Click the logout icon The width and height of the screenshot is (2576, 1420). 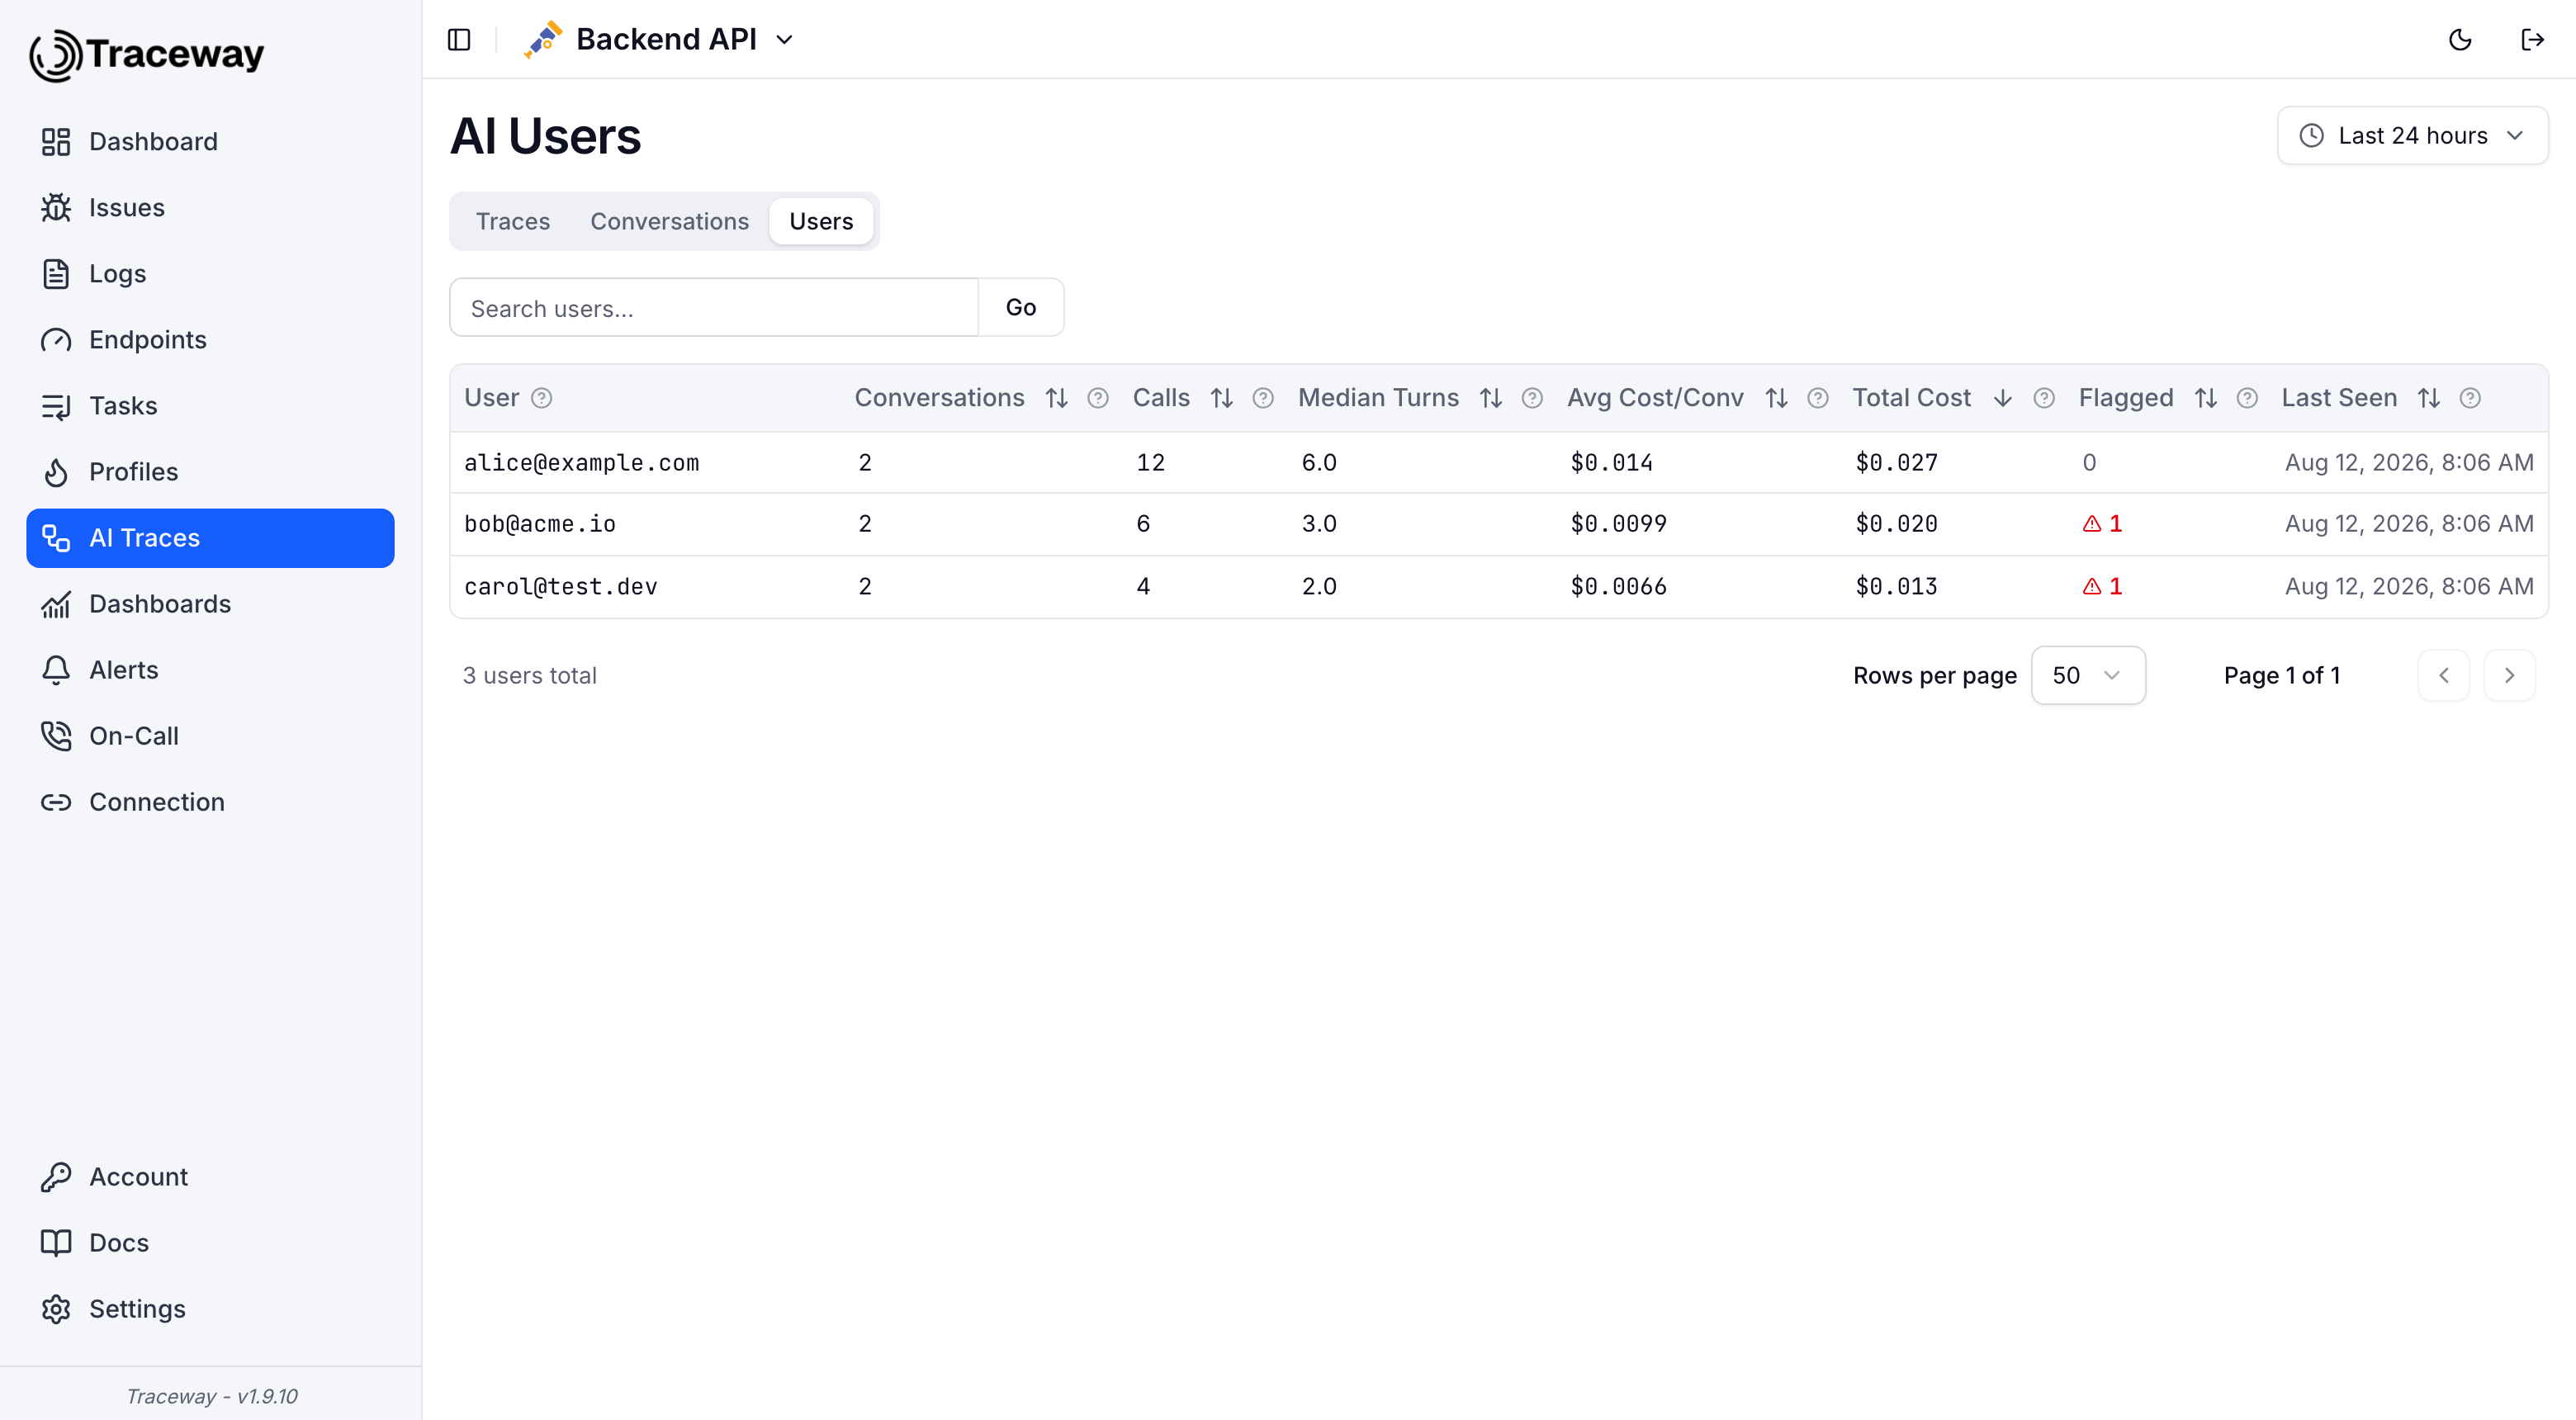(x=2532, y=40)
